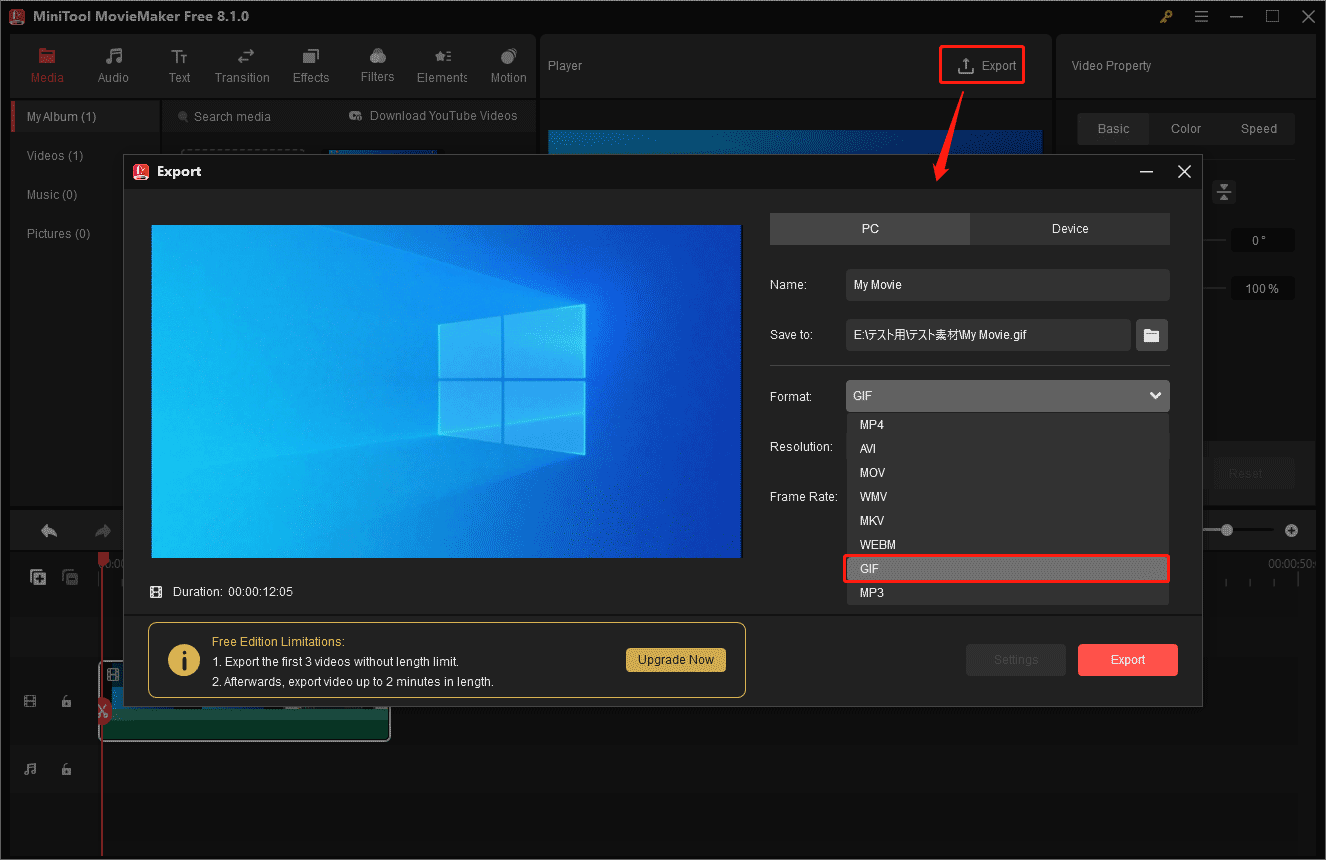Screen dimensions: 1326x860
Task: Click the Upgrade Now button
Action: click(x=676, y=660)
